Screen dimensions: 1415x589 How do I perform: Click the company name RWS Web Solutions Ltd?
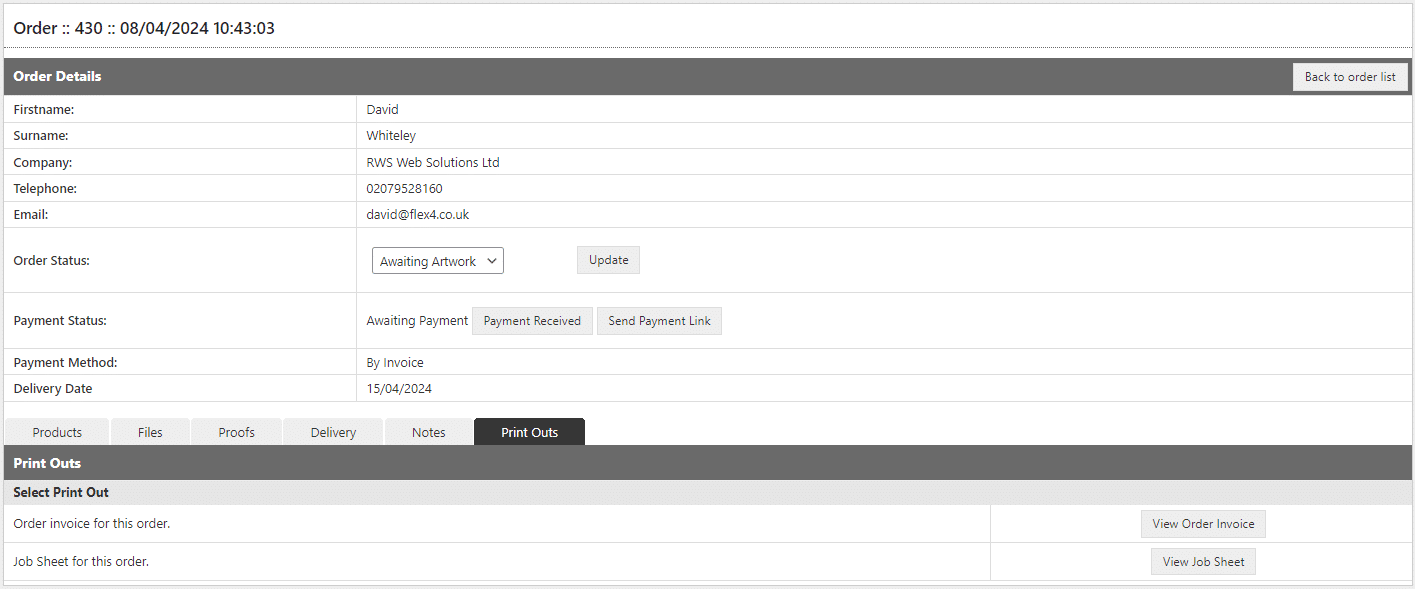click(x=433, y=161)
